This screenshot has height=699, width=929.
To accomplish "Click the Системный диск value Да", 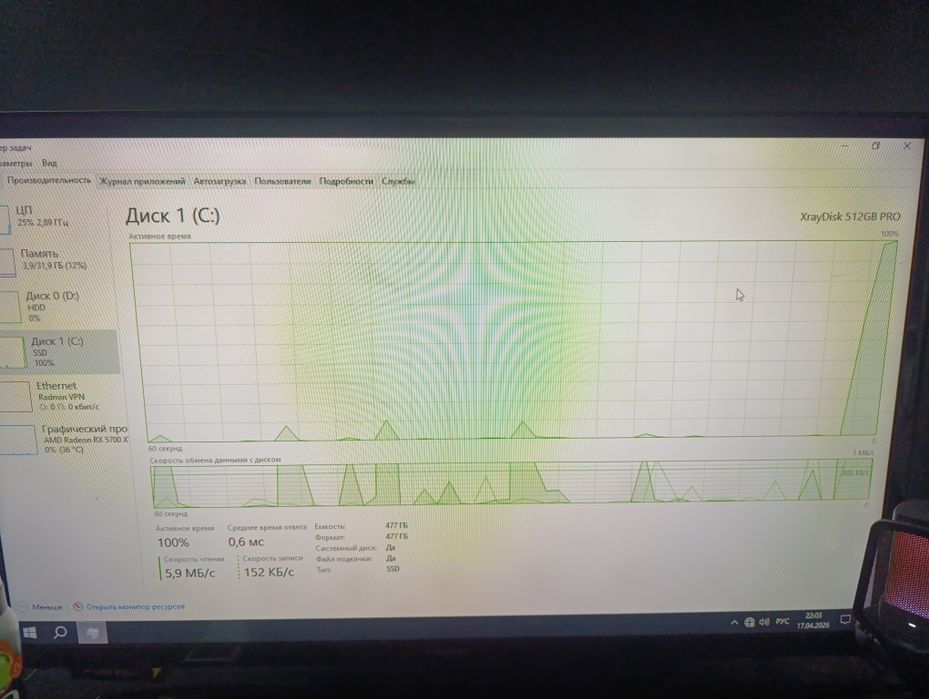I will (x=390, y=547).
